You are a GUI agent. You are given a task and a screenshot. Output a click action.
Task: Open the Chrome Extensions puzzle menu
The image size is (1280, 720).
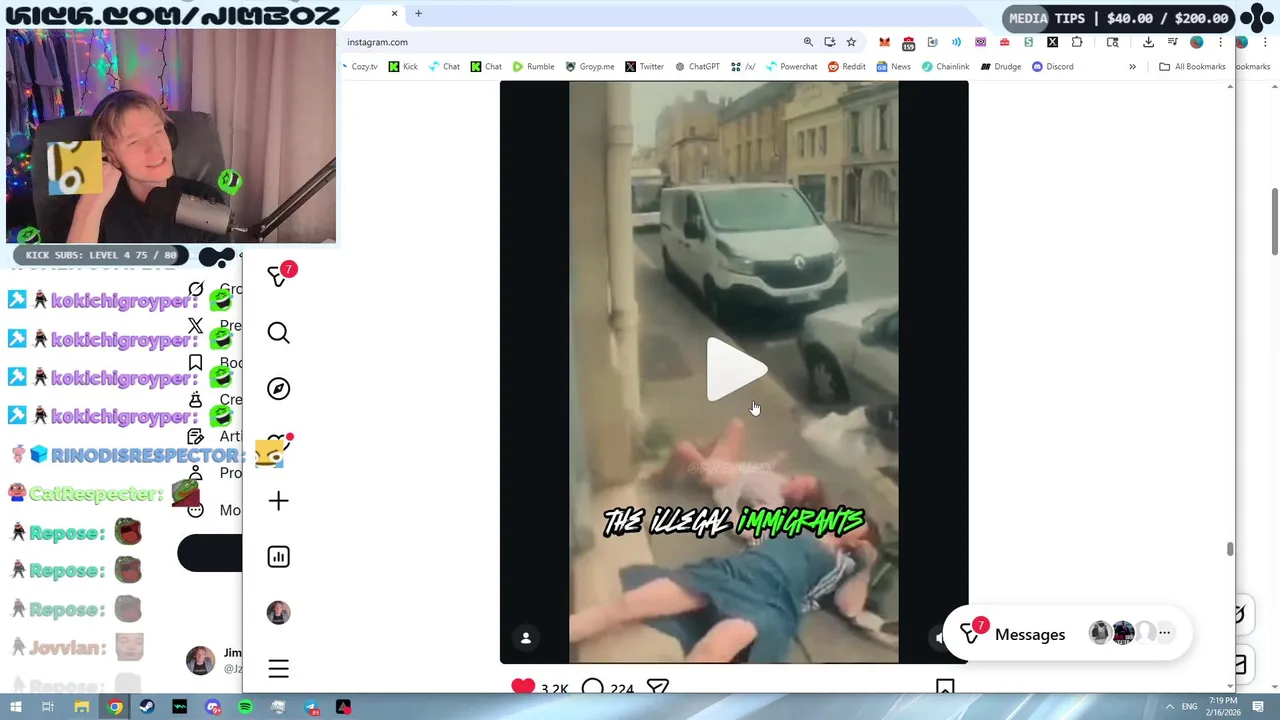(x=1077, y=42)
